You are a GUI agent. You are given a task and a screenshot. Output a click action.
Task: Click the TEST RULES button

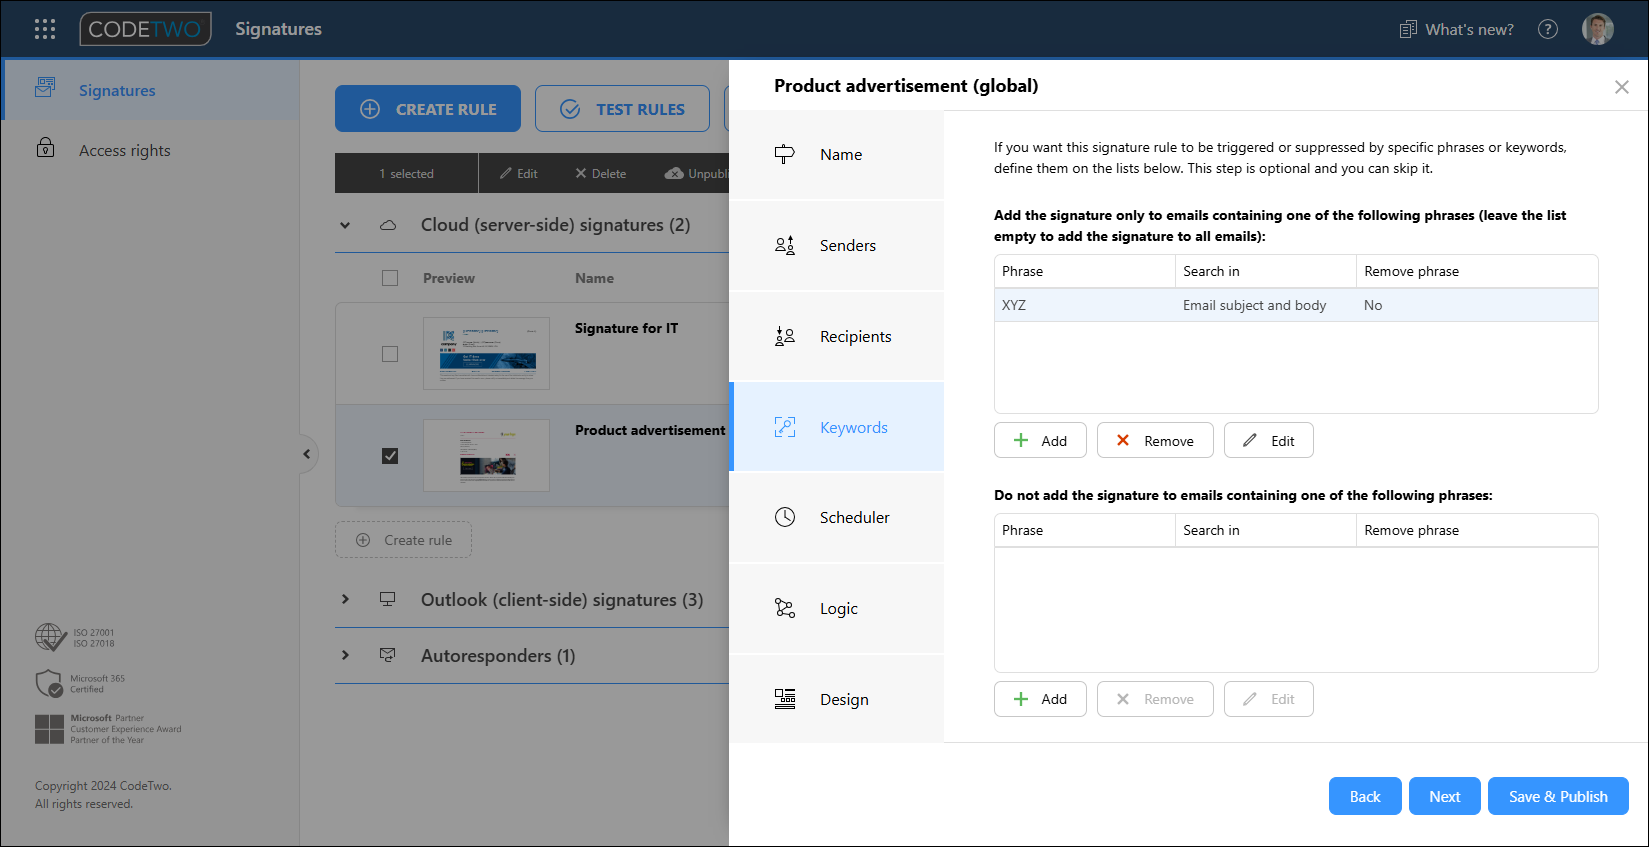622,109
